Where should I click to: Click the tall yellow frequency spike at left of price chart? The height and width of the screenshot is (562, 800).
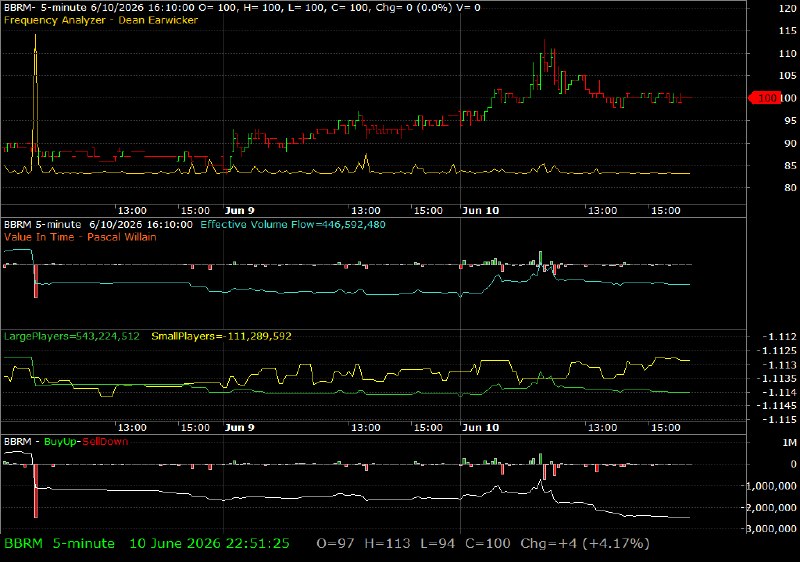click(x=35, y=102)
